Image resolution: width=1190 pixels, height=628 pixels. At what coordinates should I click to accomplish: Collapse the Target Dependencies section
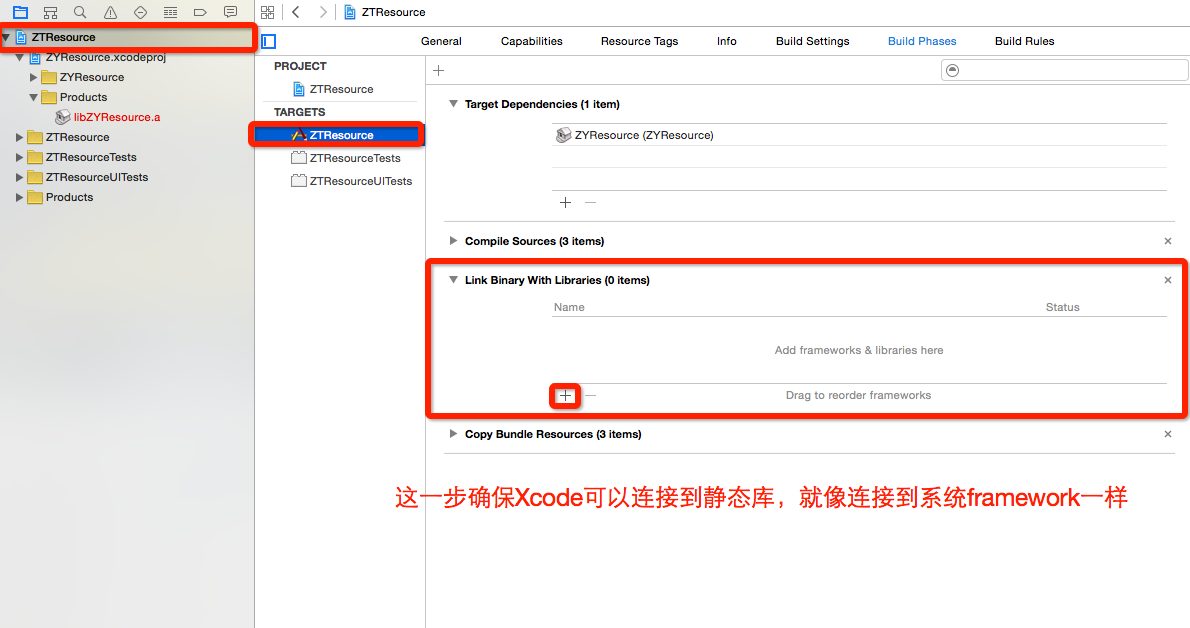pos(453,104)
